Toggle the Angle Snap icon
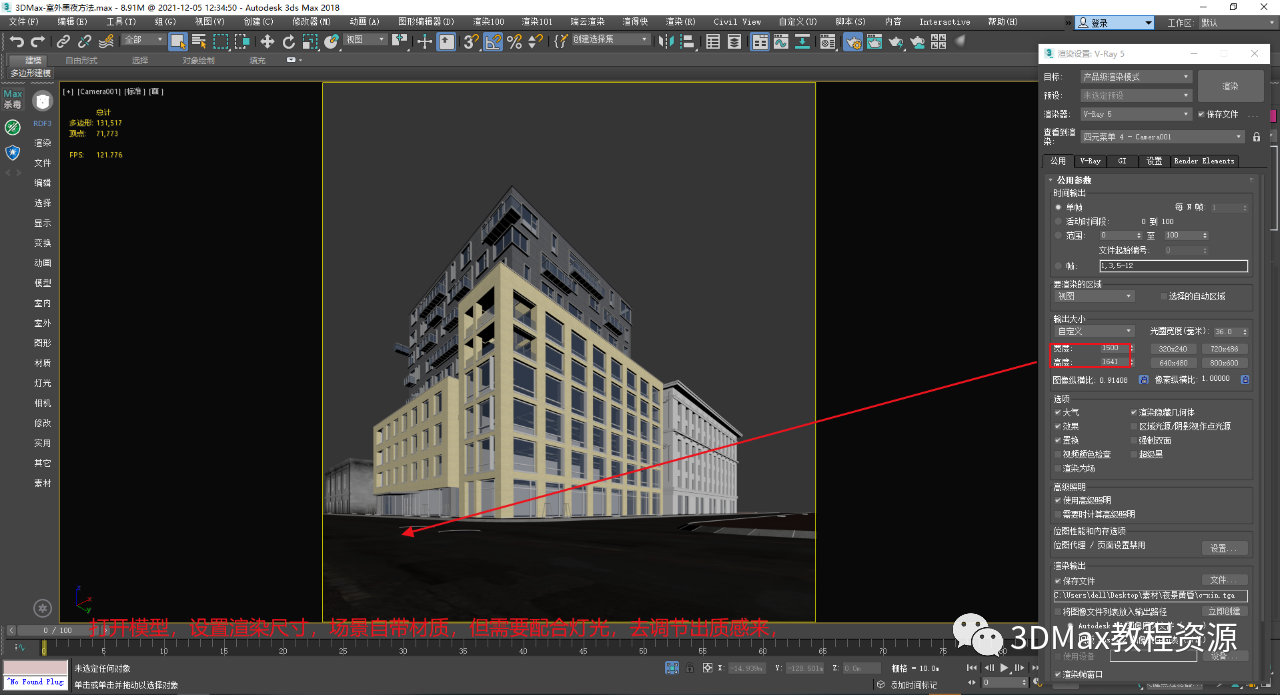This screenshot has height=695, width=1280. click(x=491, y=41)
